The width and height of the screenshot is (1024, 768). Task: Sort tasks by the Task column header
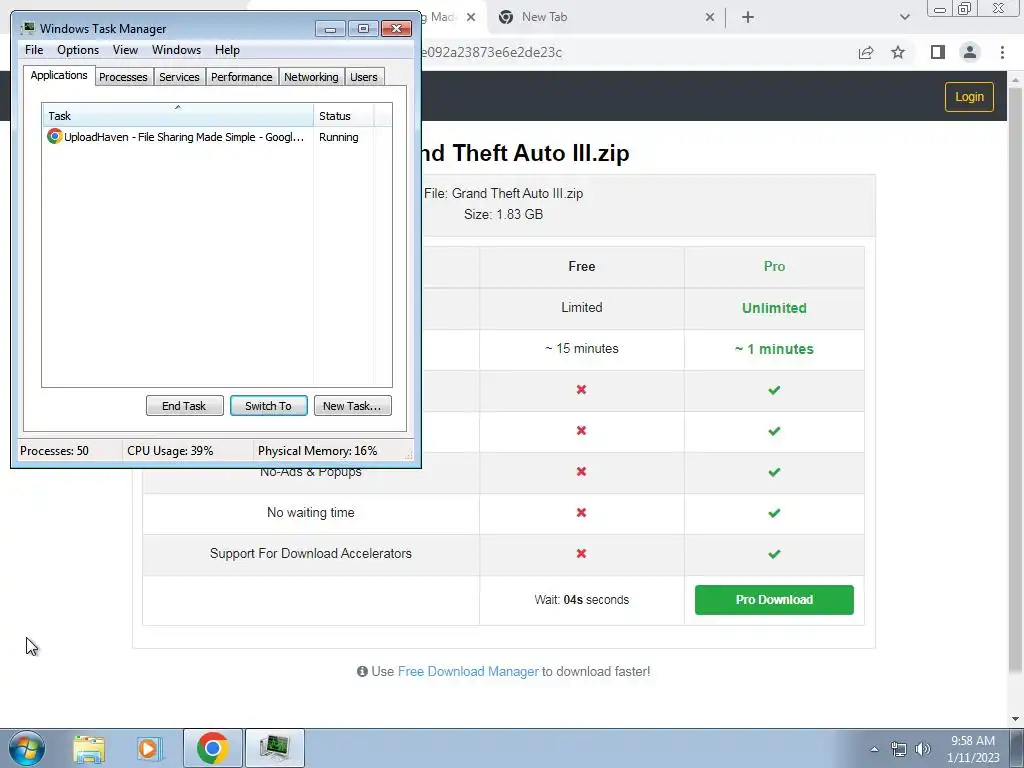pos(178,116)
